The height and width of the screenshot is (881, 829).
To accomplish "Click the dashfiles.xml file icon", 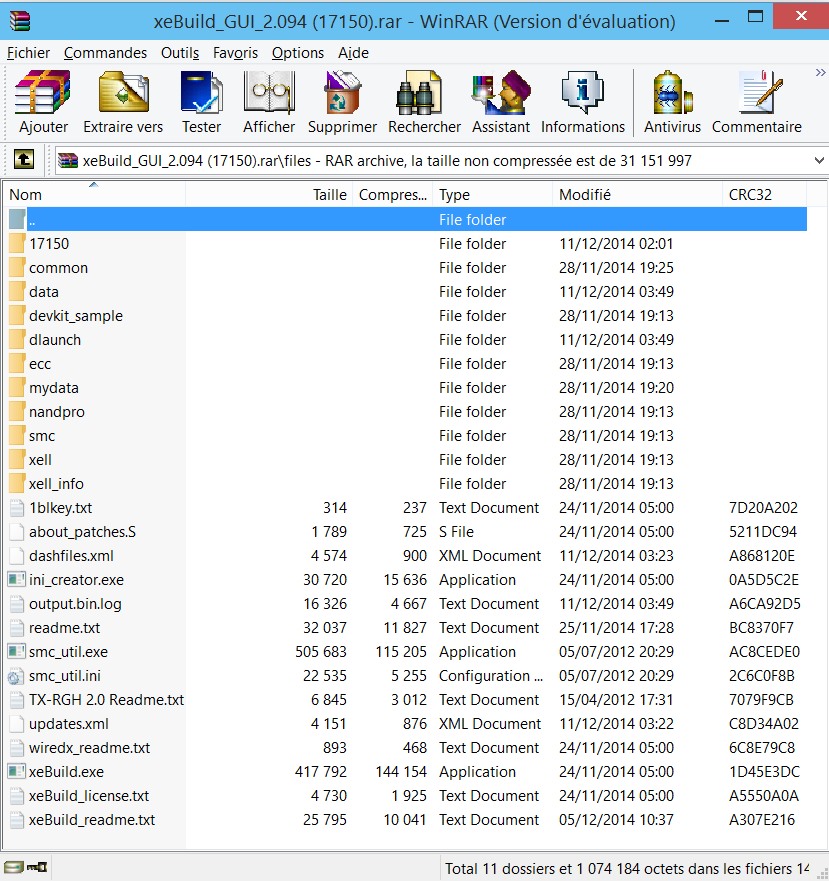I will [17, 556].
